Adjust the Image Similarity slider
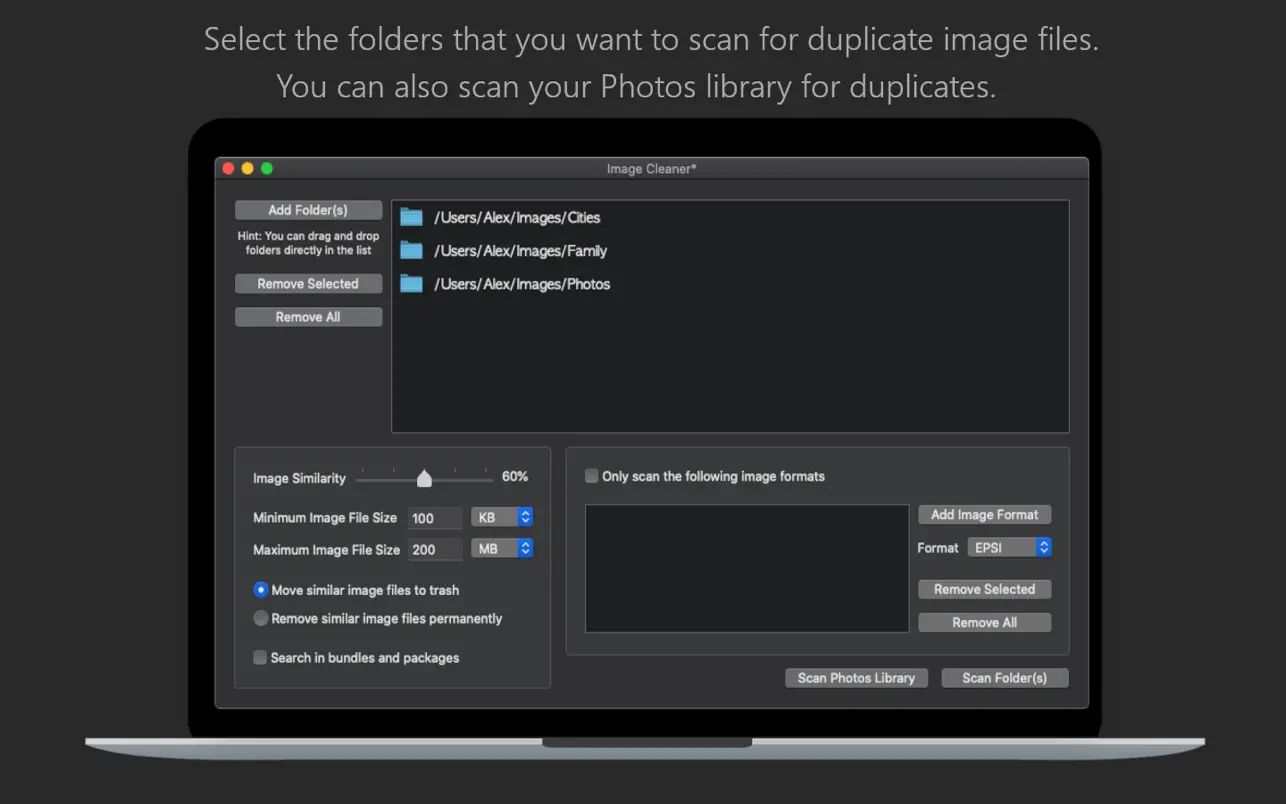This screenshot has height=804, width=1286. point(423,478)
